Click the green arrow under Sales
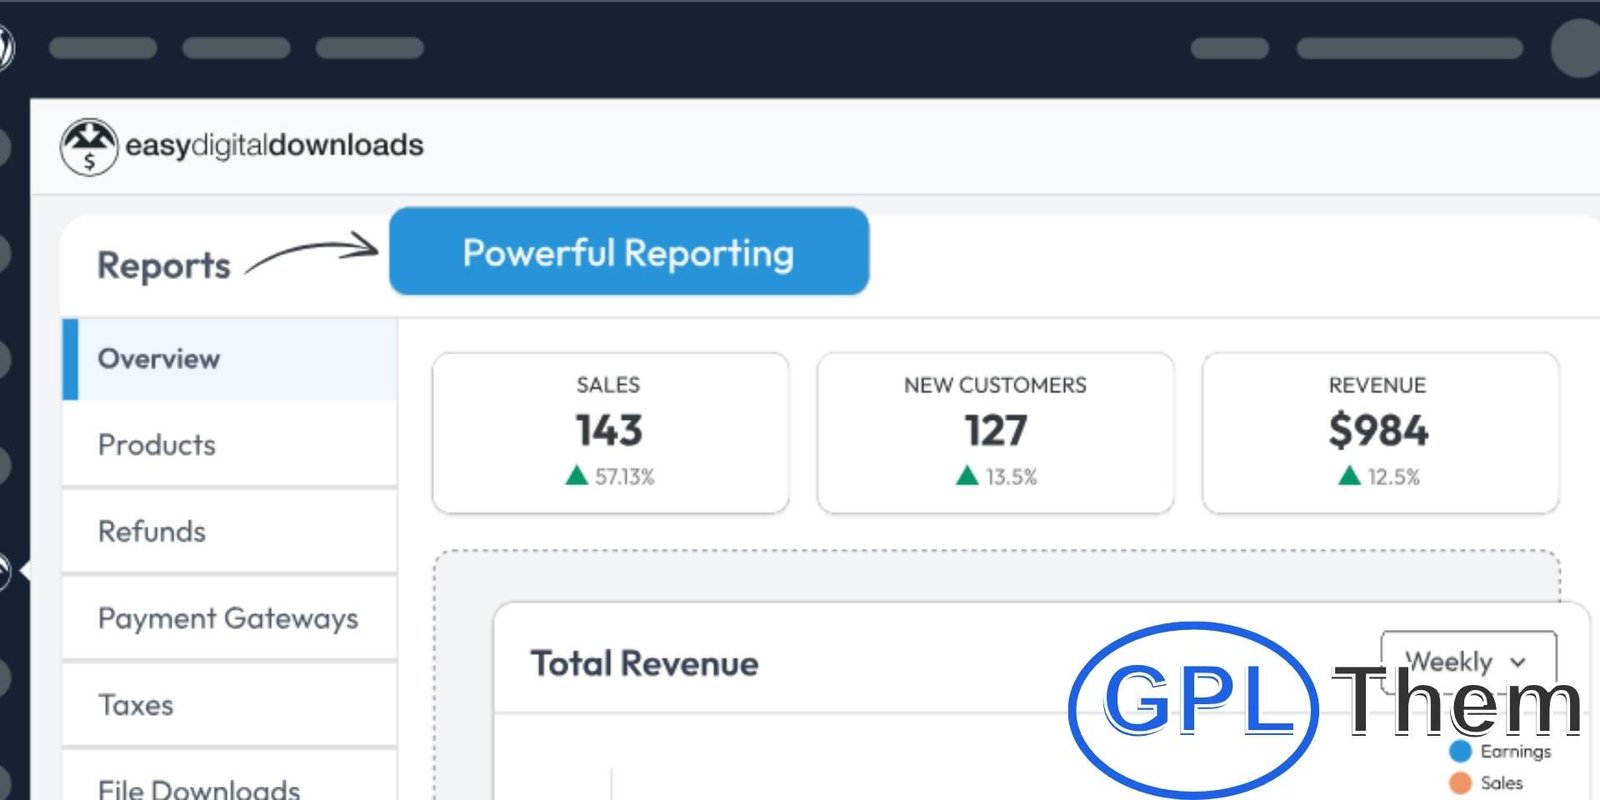This screenshot has width=1600, height=800. [576, 476]
